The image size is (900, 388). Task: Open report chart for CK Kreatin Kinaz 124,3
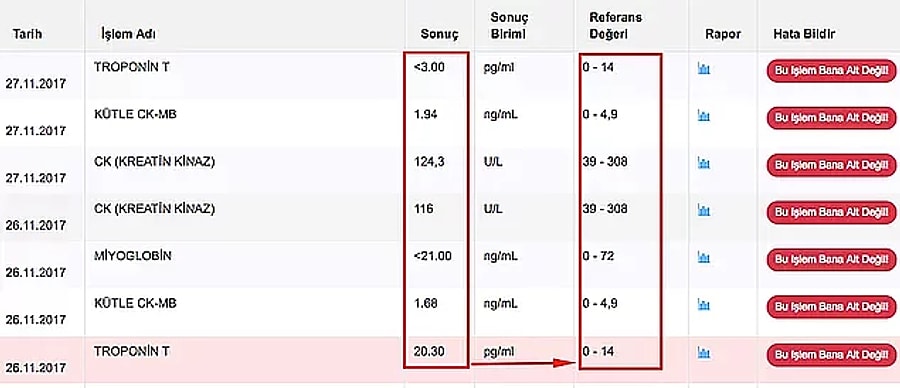[x=703, y=164]
